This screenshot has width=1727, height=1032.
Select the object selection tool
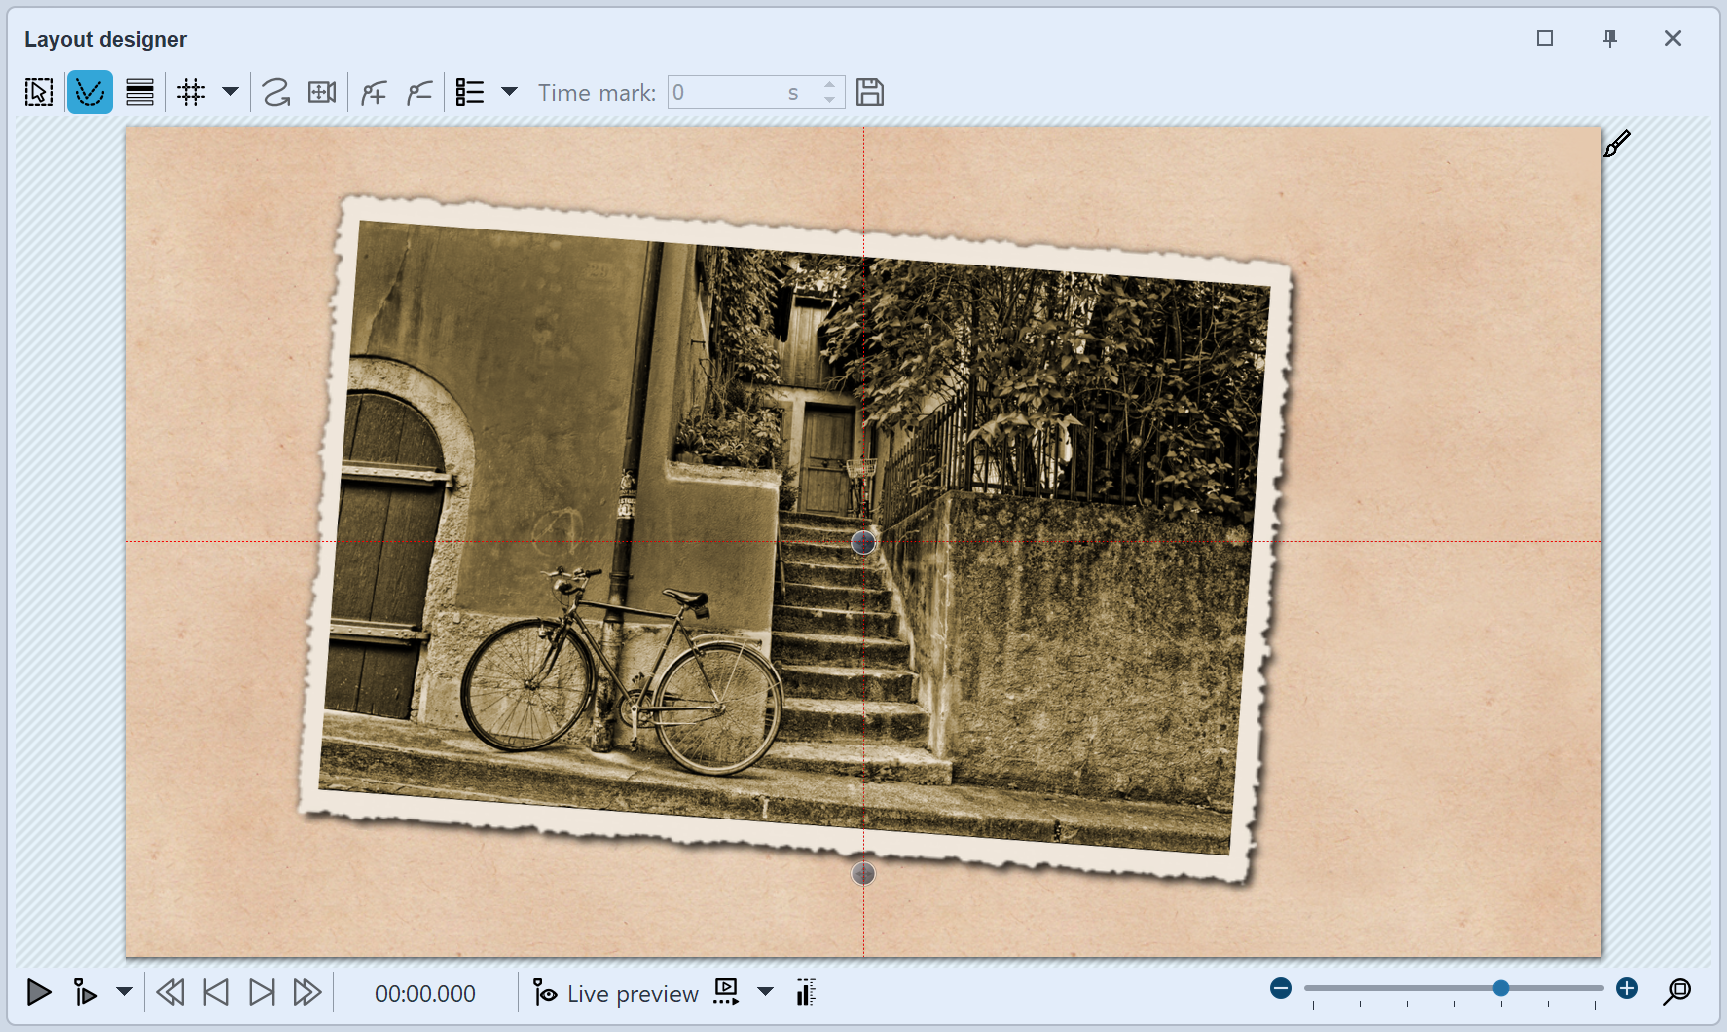tap(38, 91)
